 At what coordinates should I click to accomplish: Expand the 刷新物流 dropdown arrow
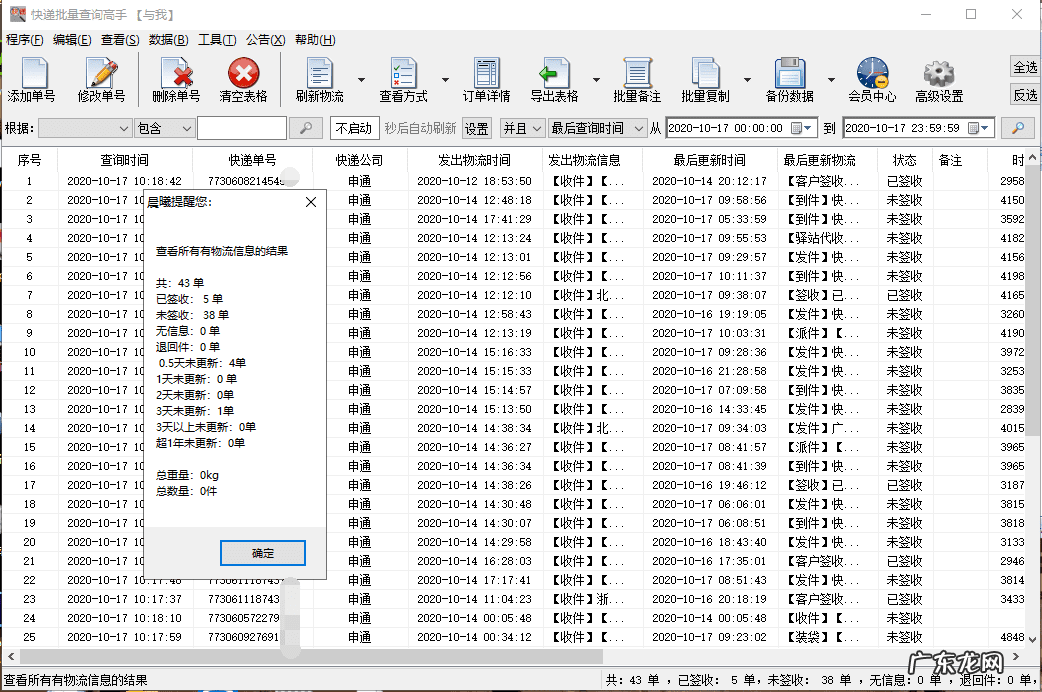tap(360, 80)
